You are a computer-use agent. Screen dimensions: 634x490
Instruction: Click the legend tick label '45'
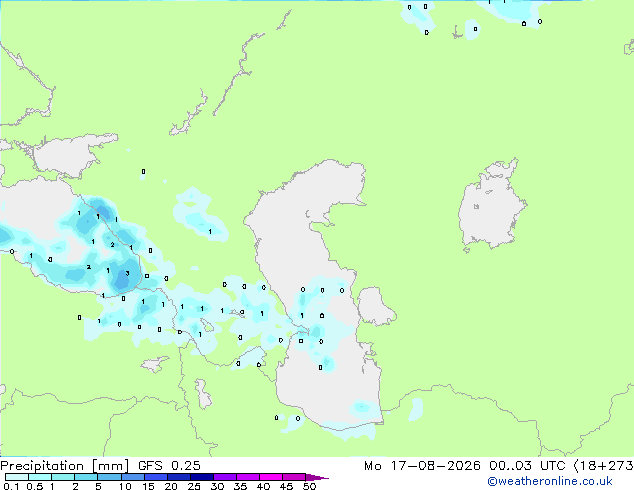point(286,486)
